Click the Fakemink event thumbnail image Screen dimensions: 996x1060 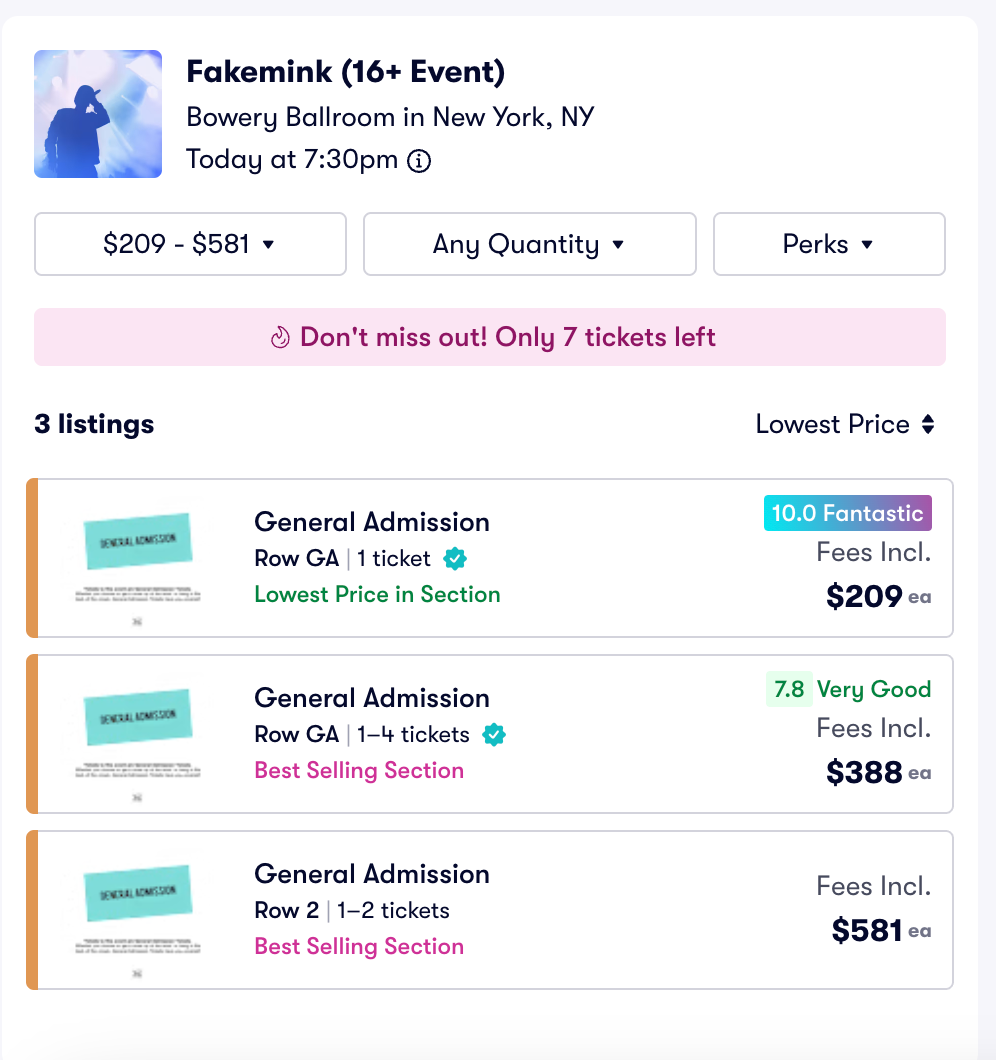point(98,114)
